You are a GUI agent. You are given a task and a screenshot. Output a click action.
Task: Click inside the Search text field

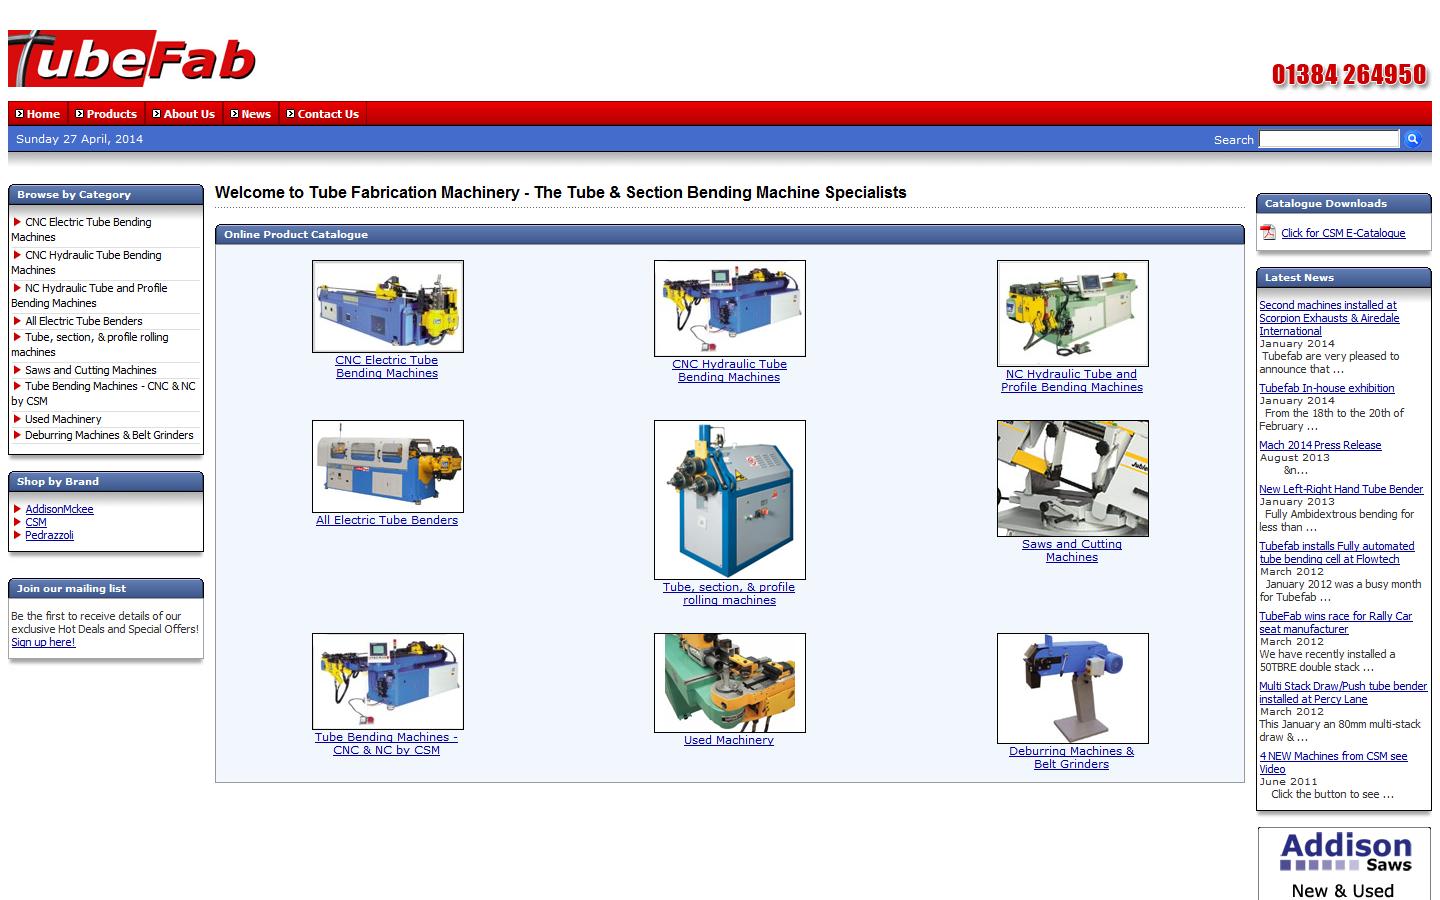coord(1328,139)
